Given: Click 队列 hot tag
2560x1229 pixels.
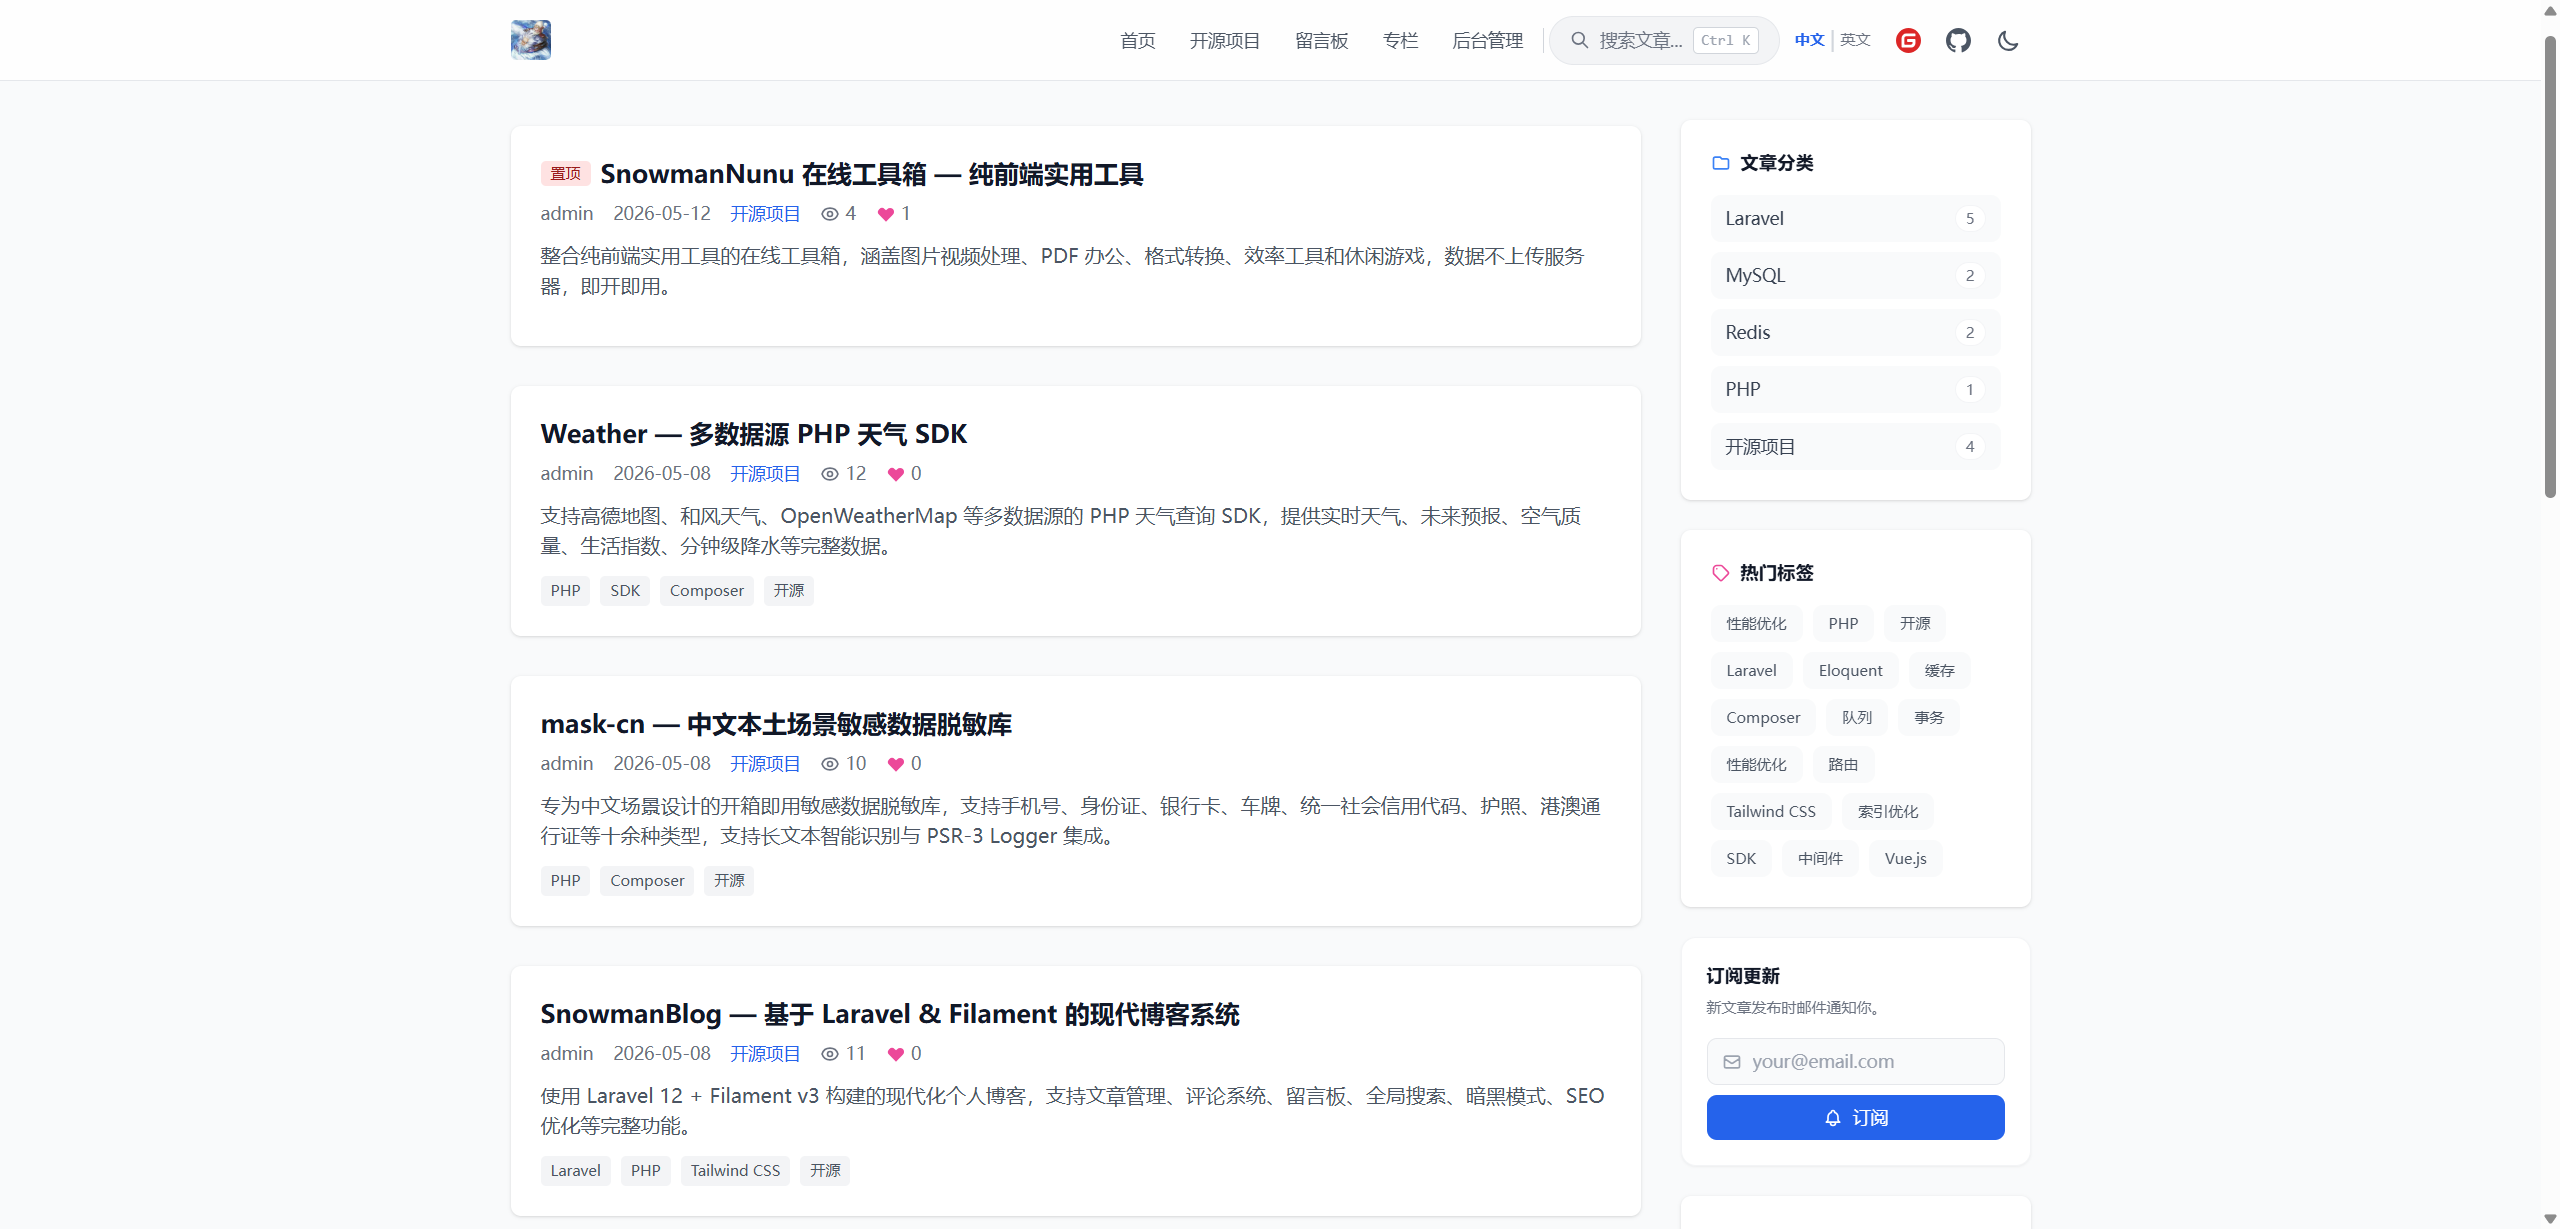Looking at the screenshot, I should pos(1856,718).
